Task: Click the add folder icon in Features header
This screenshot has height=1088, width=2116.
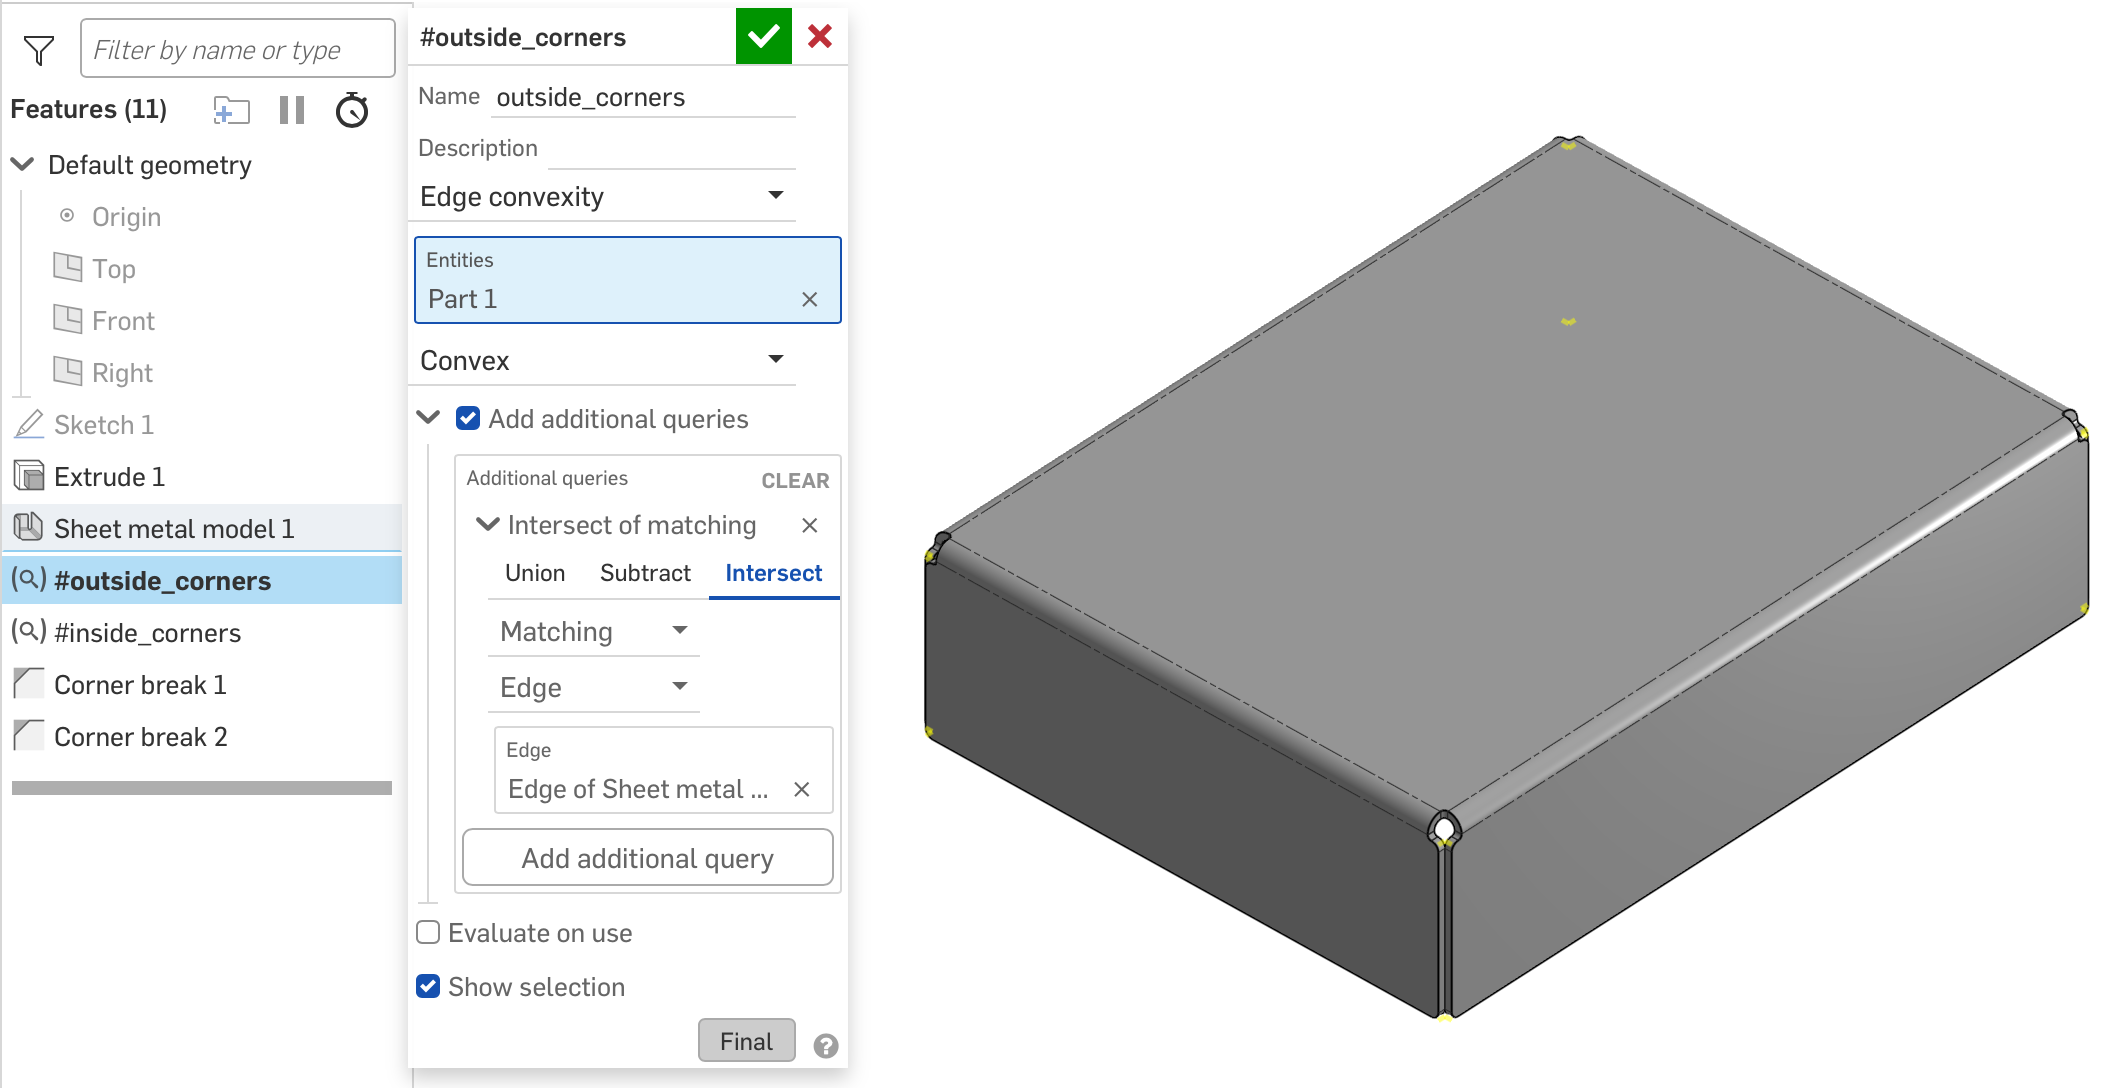Action: coord(231,110)
